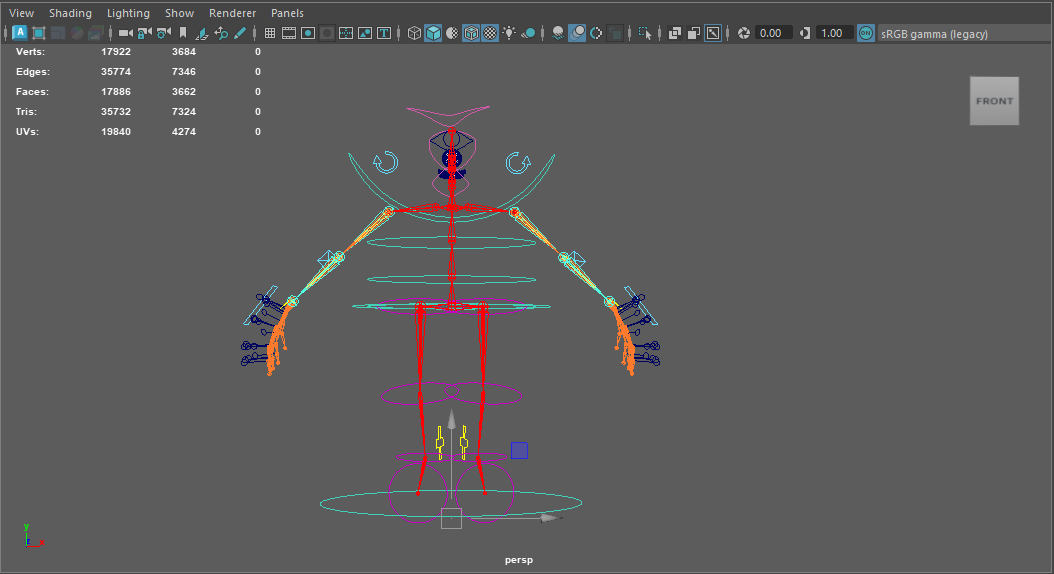Click the use all lights bulb icon
1054x574 pixels.
click(509, 33)
